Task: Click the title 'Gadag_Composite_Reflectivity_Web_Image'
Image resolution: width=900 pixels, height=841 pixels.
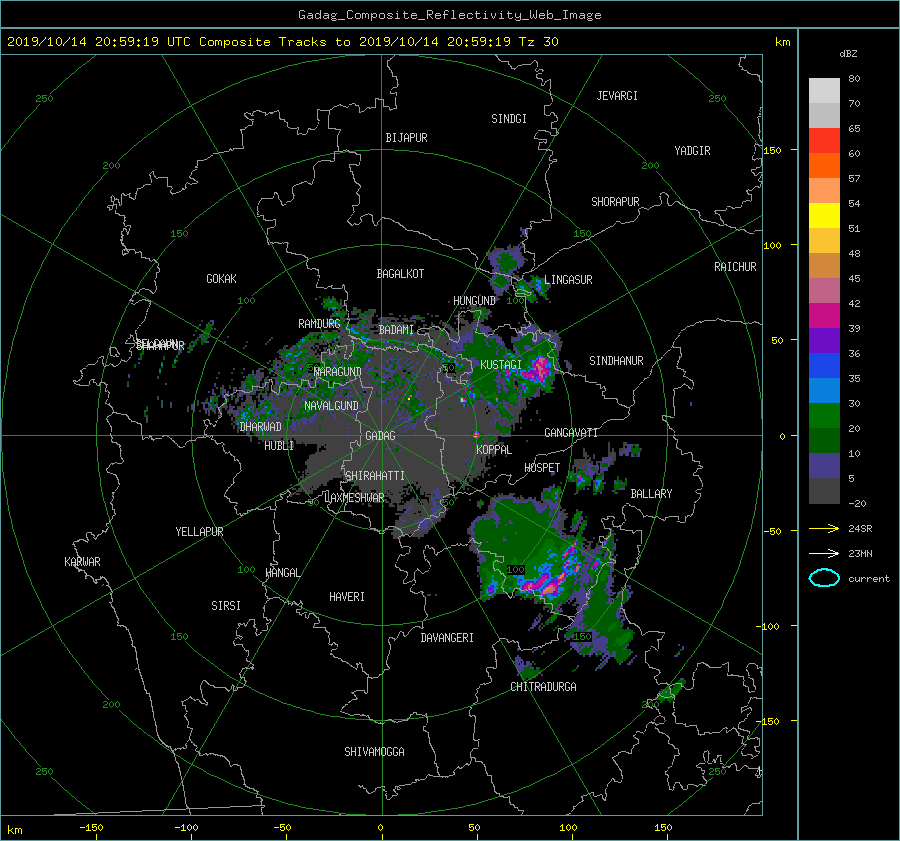Action: point(449,15)
